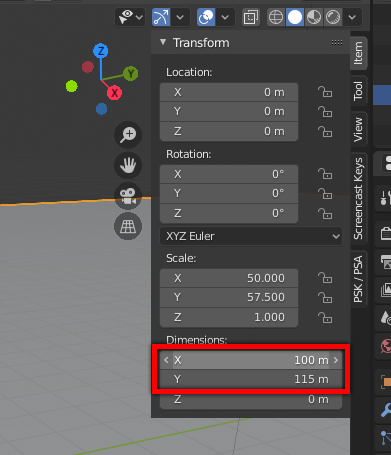Lock the Location X value

click(325, 92)
